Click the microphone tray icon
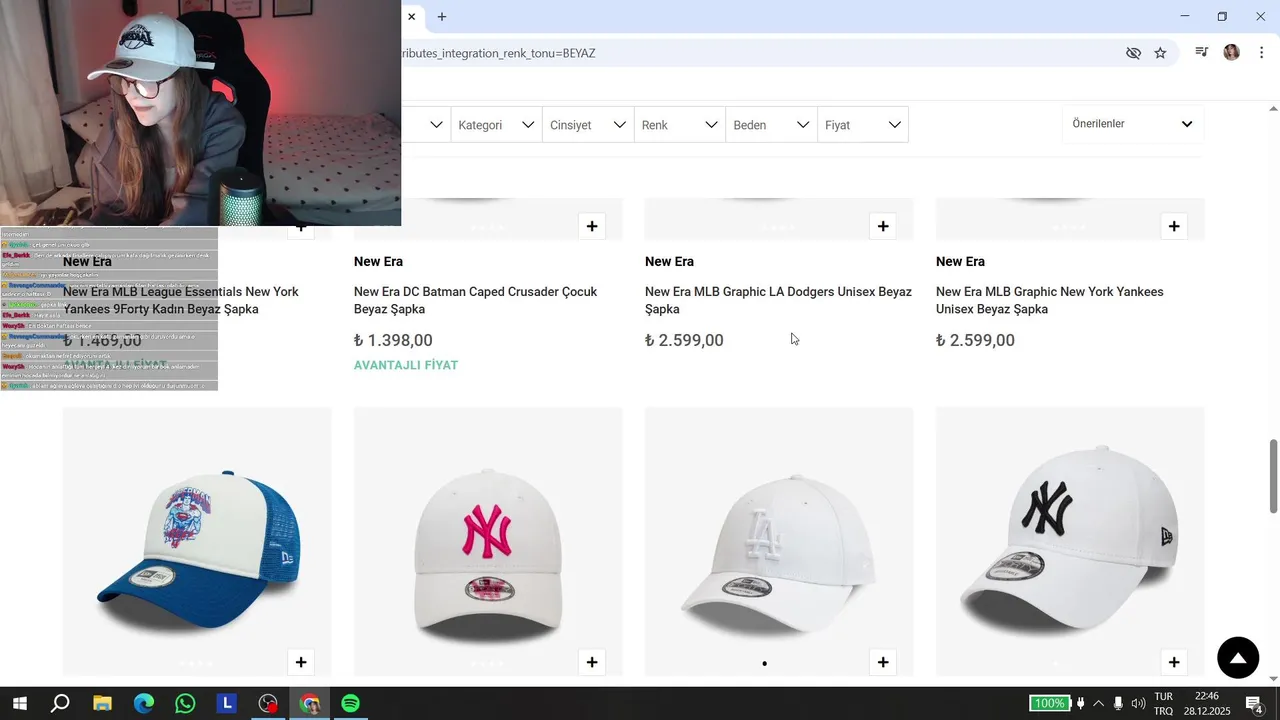 [1118, 704]
